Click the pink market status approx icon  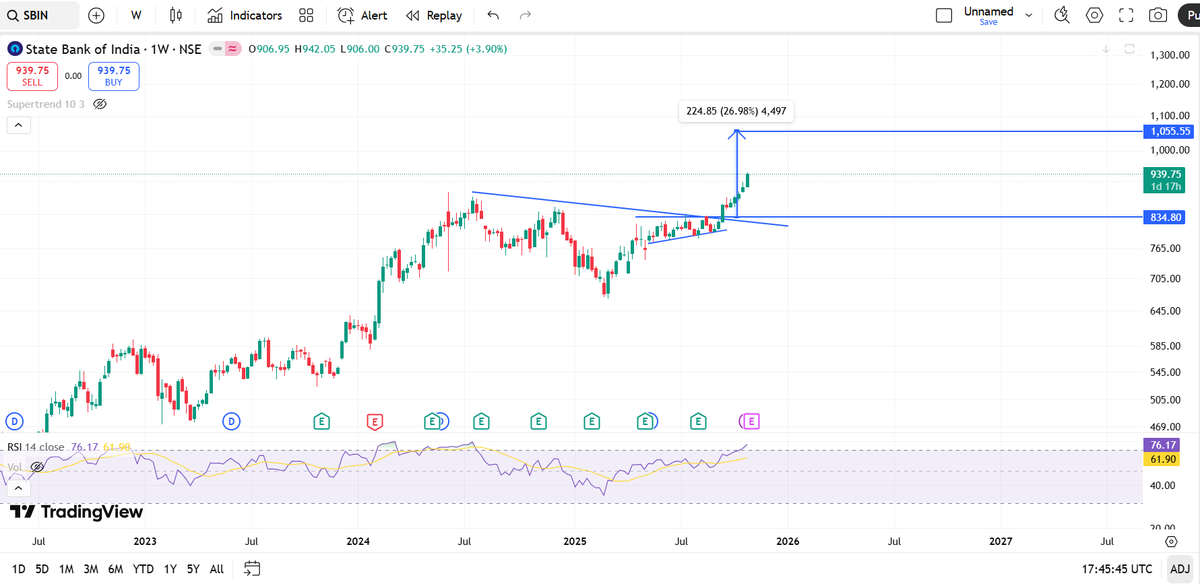(233, 48)
